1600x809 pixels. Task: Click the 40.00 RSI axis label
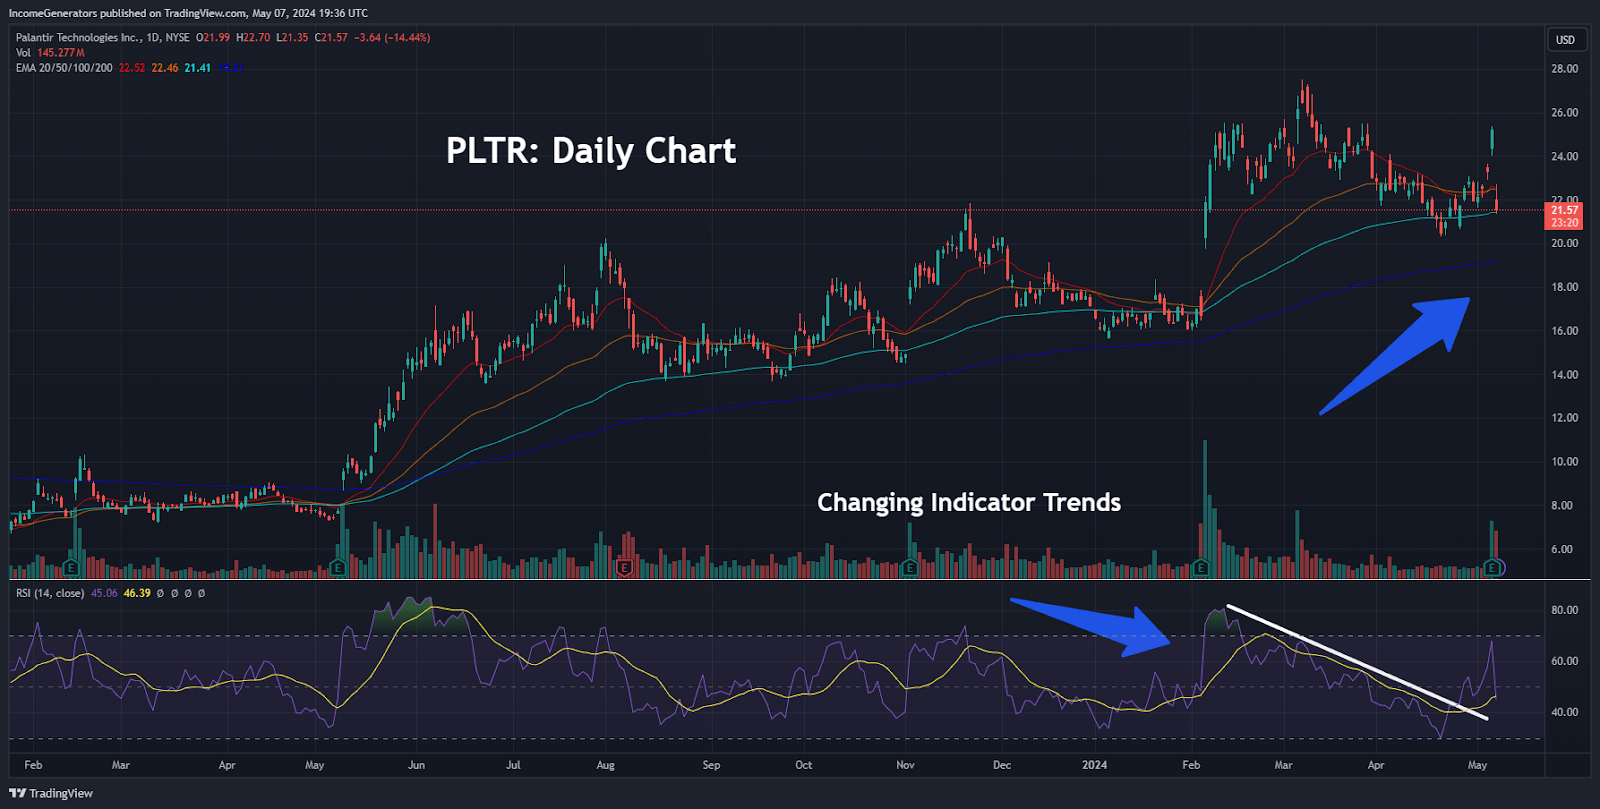pos(1565,712)
